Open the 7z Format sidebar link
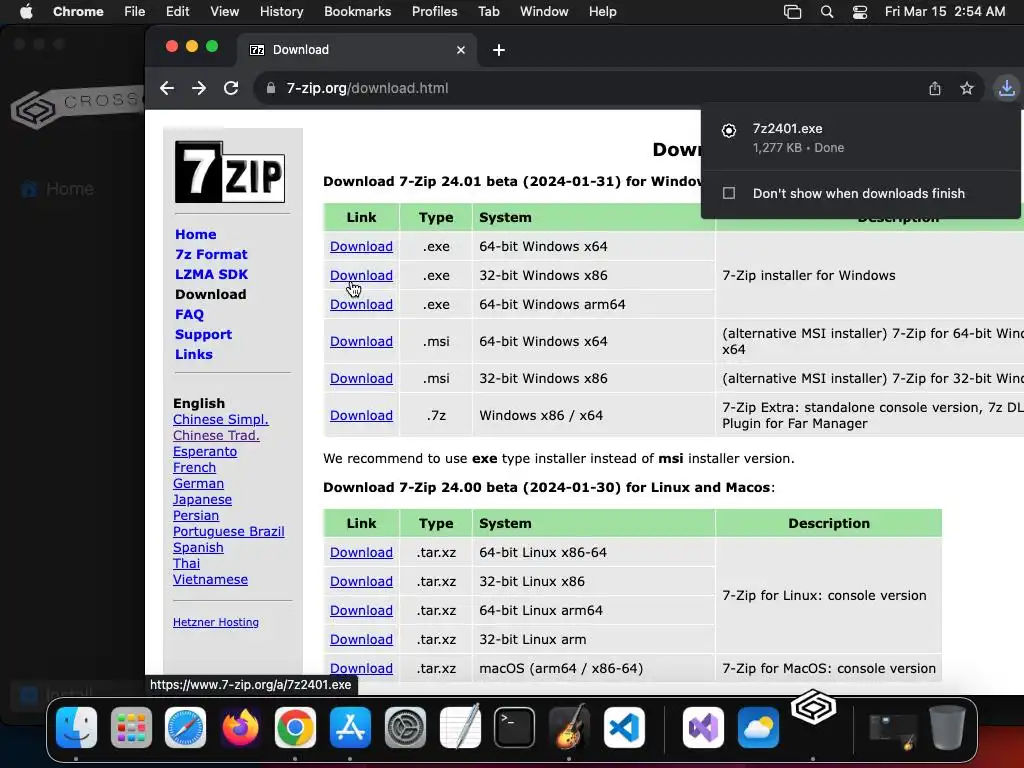This screenshot has height=768, width=1024. click(x=211, y=255)
